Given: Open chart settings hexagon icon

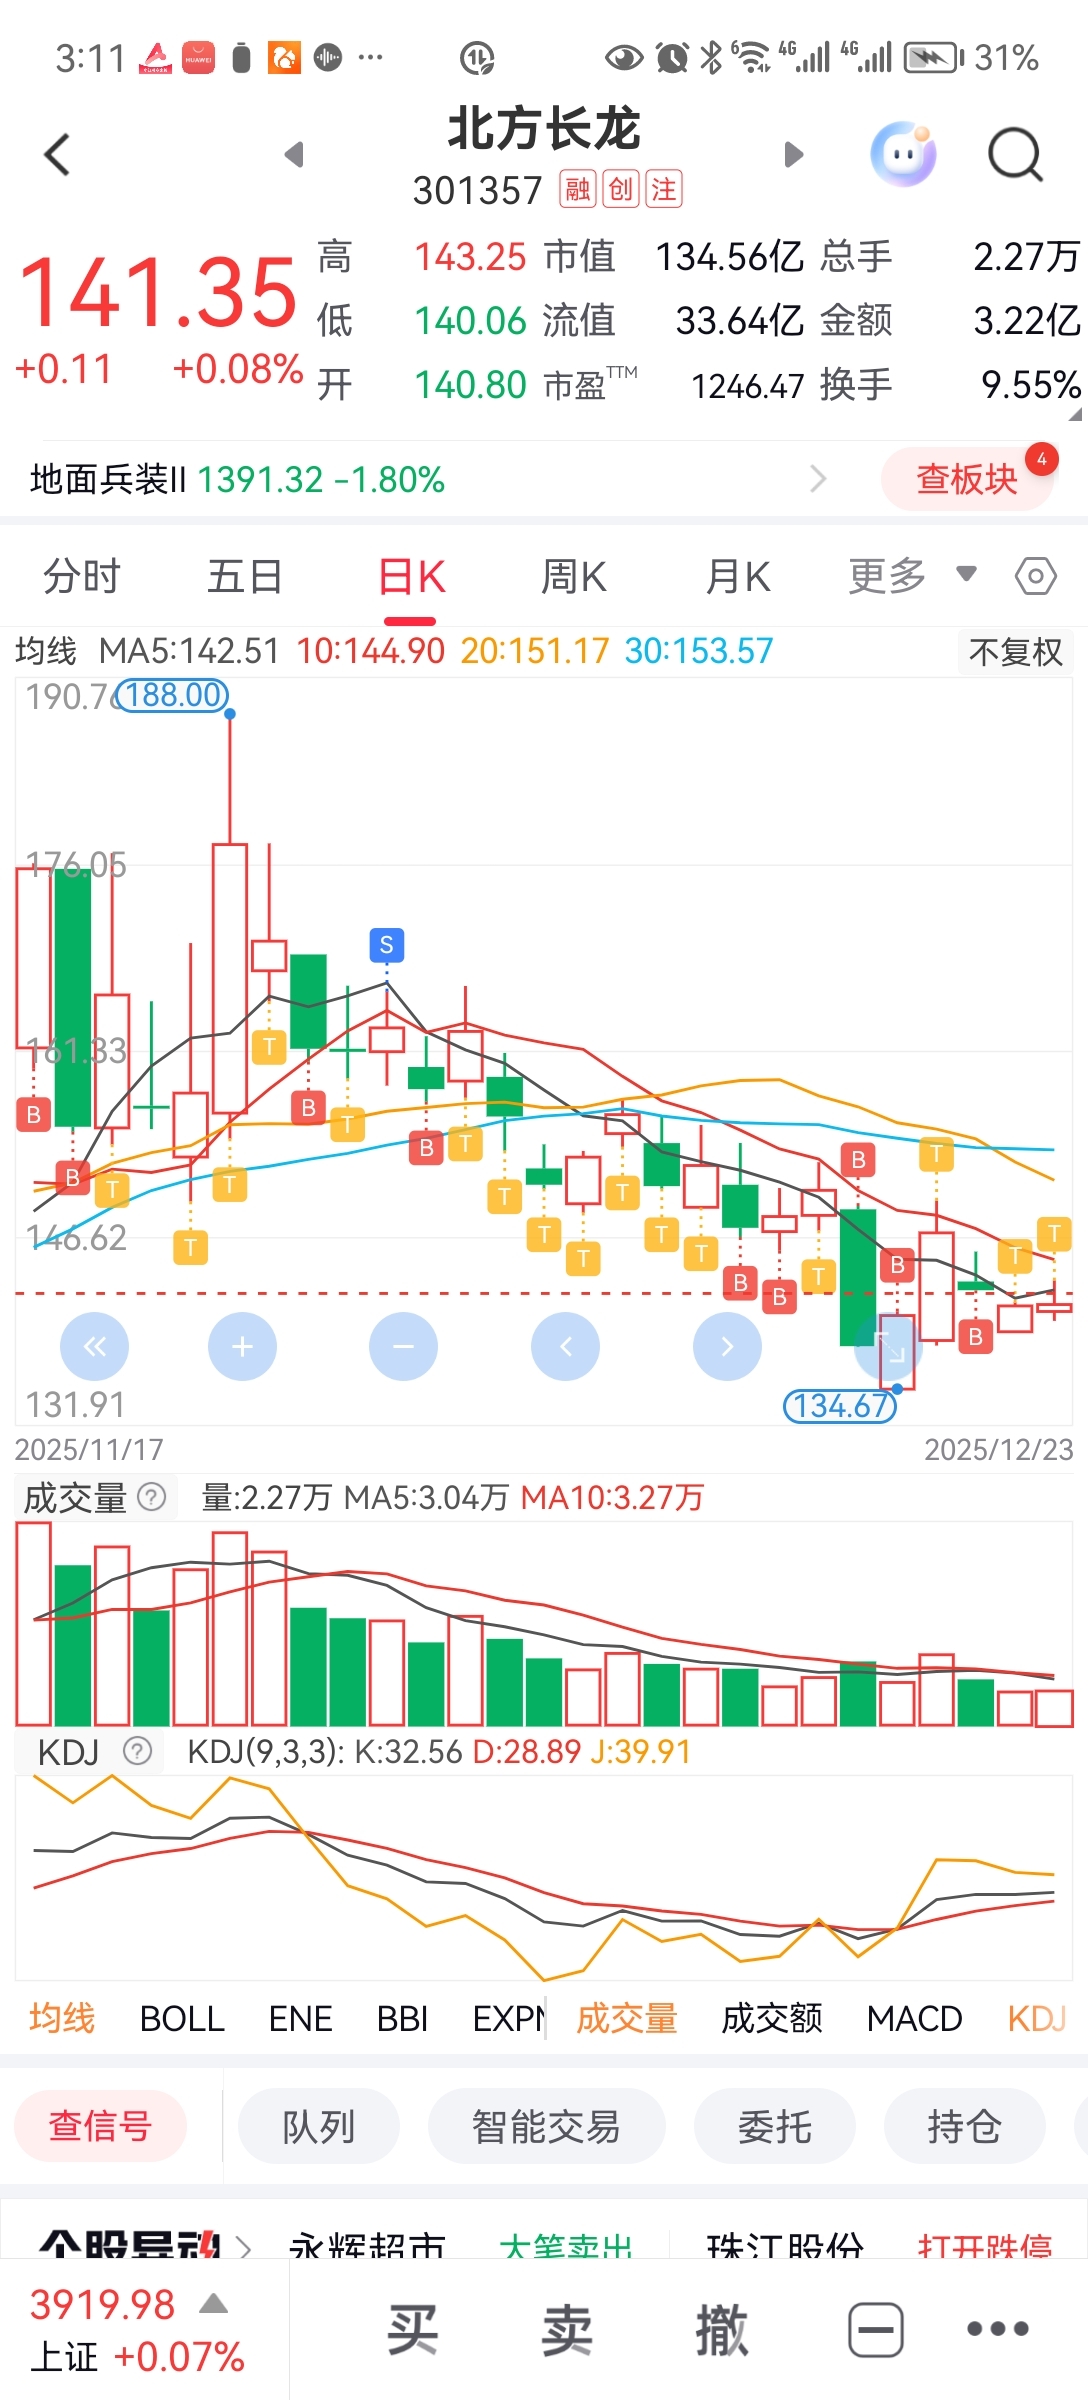Looking at the screenshot, I should [1035, 576].
